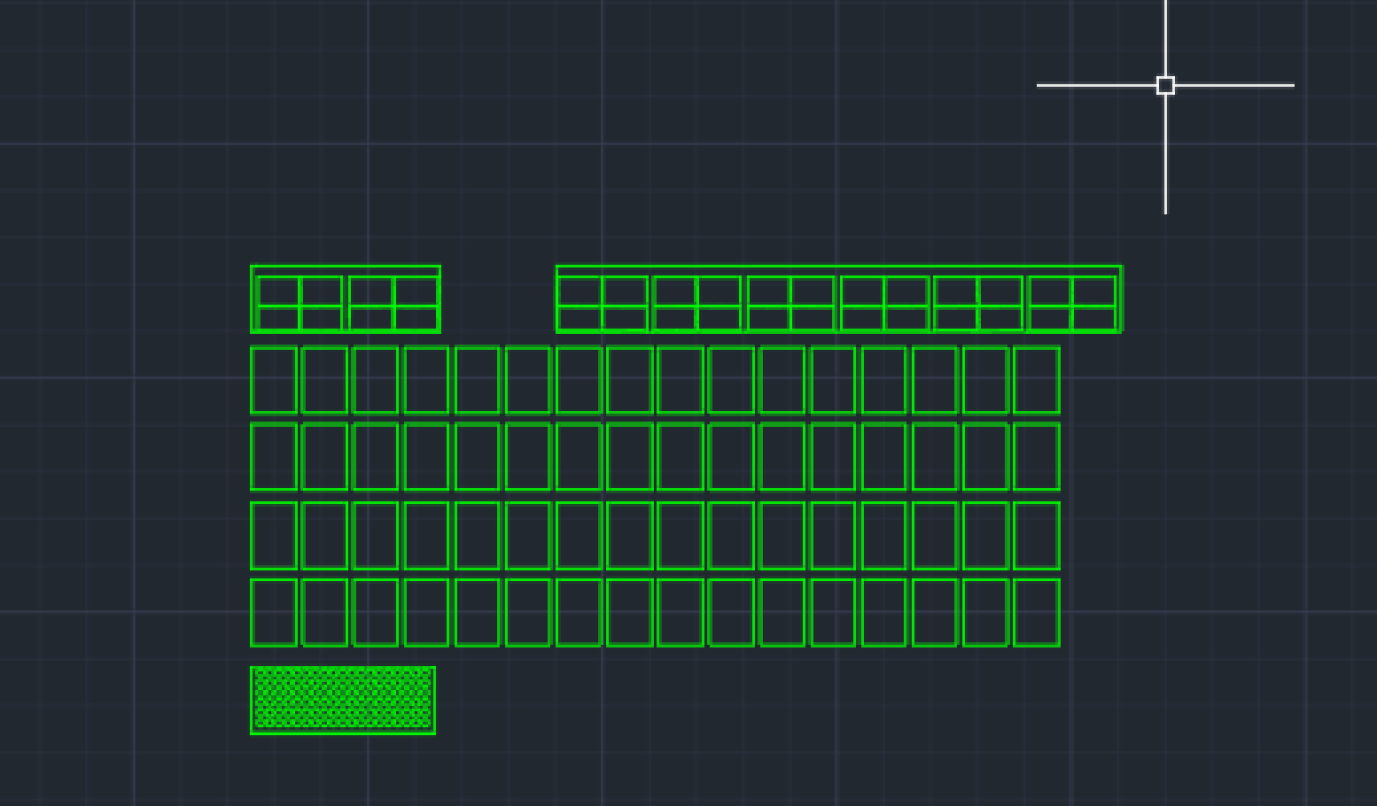Select the long twelve-column cell block above the grid
The width and height of the screenshot is (1377, 806).
(x=839, y=299)
